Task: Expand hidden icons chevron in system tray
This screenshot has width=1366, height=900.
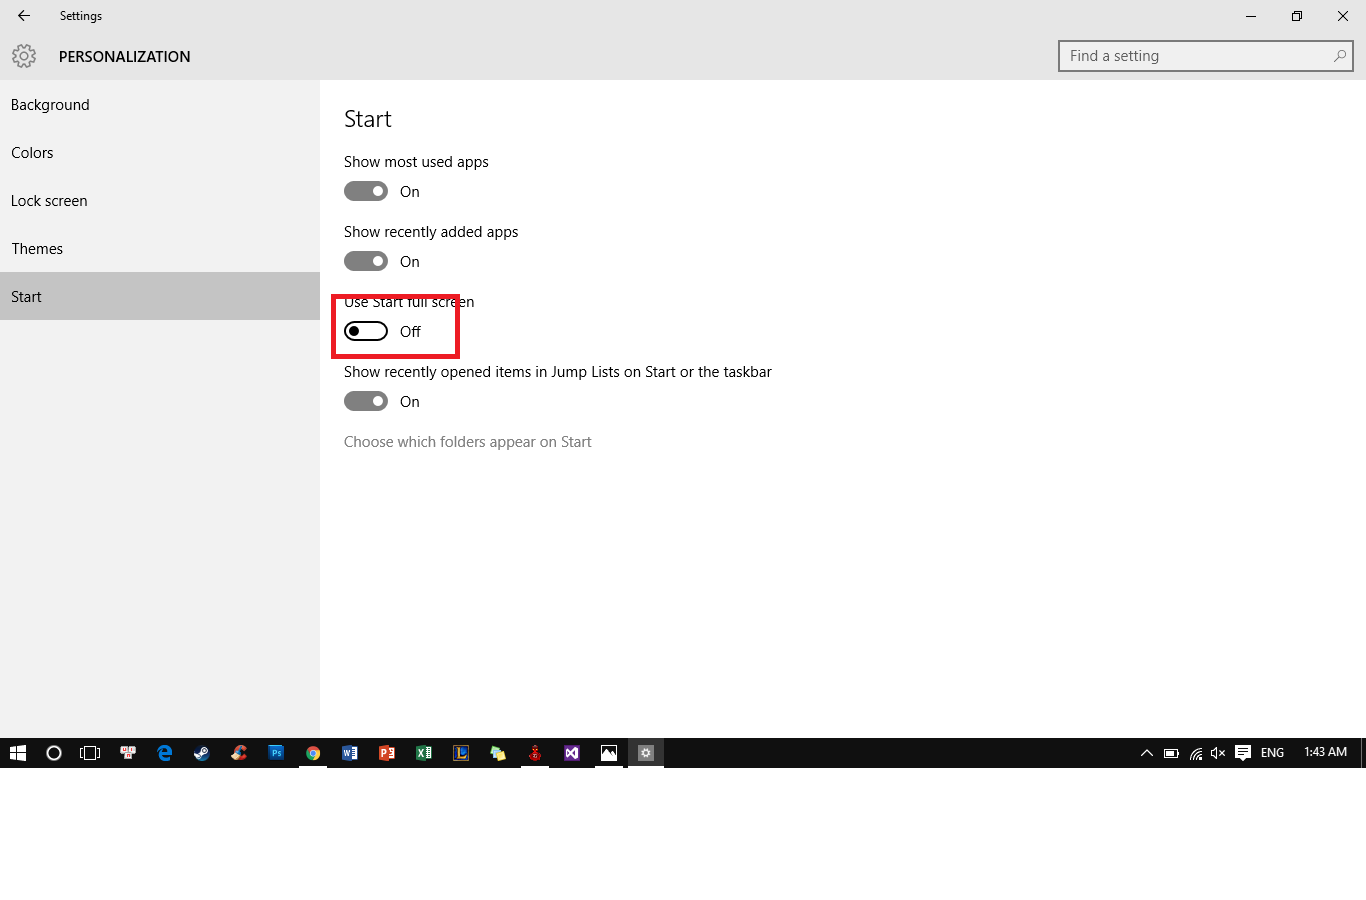Action: click(x=1147, y=753)
